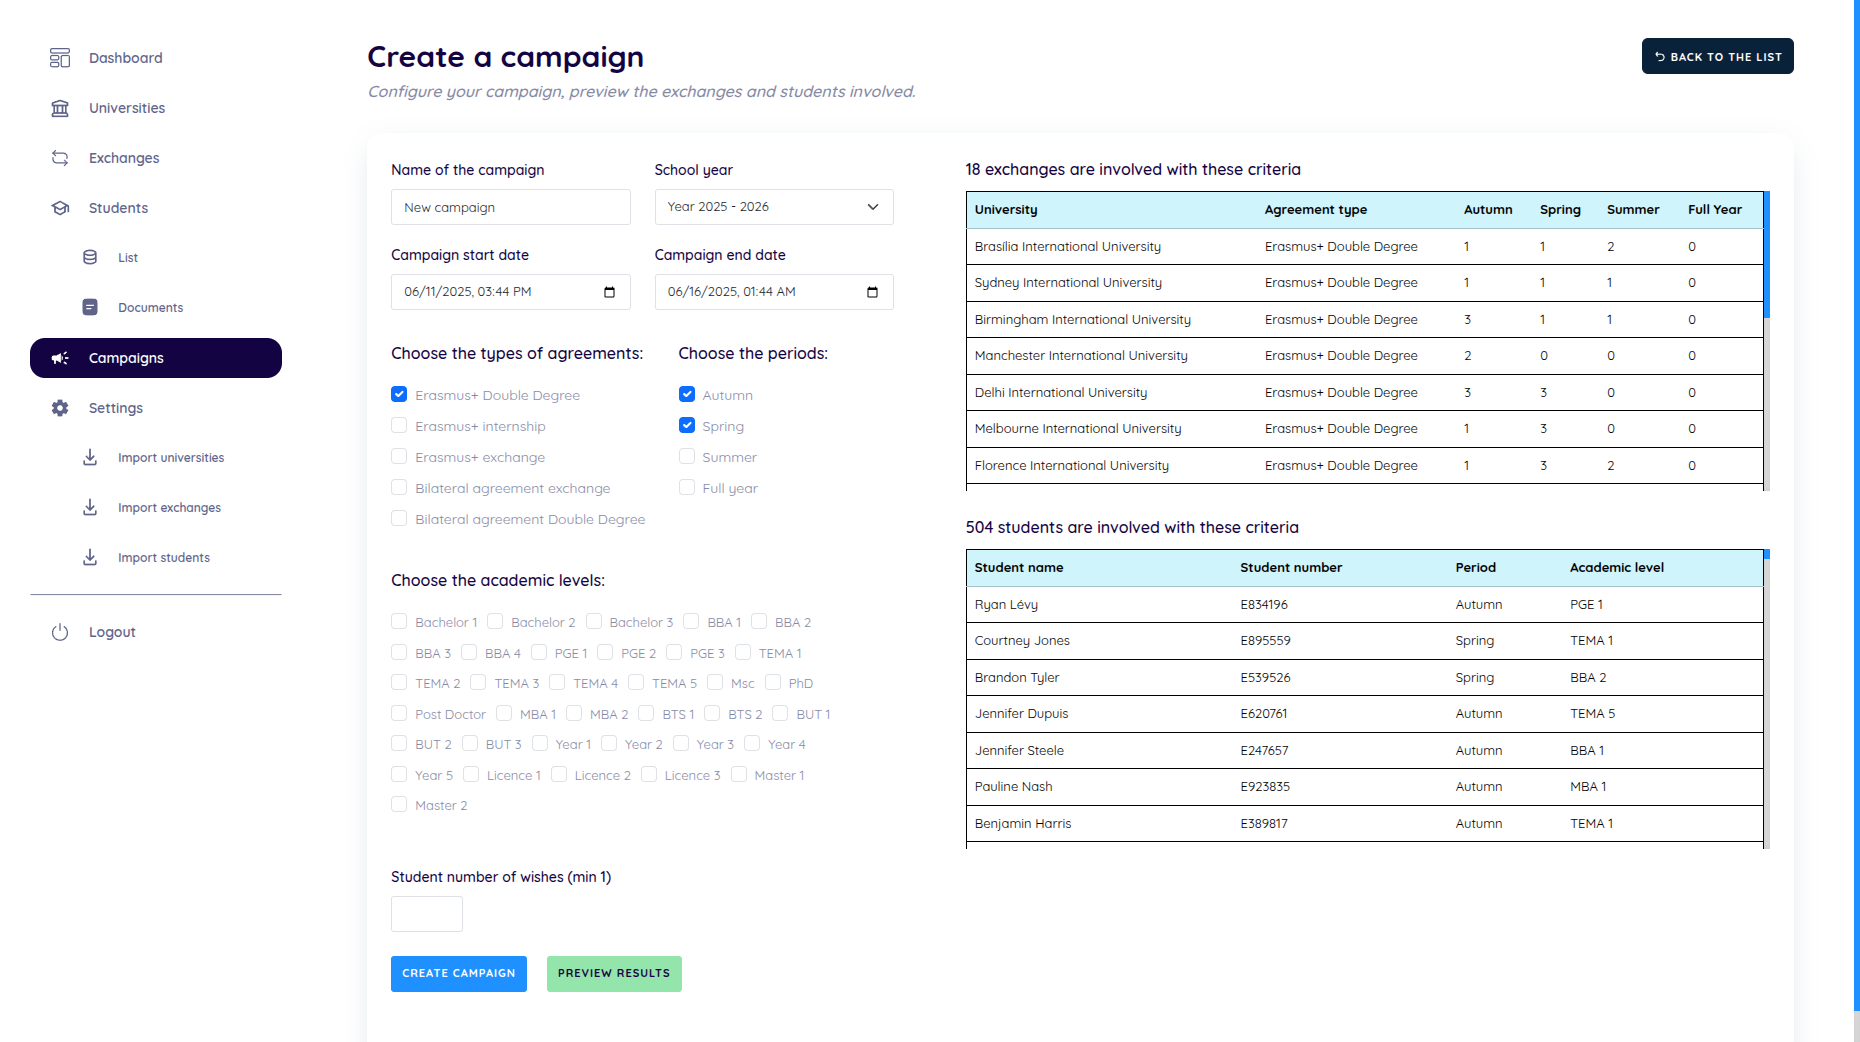The width and height of the screenshot is (1860, 1042).
Task: Open Import exchanges link
Action: point(169,508)
